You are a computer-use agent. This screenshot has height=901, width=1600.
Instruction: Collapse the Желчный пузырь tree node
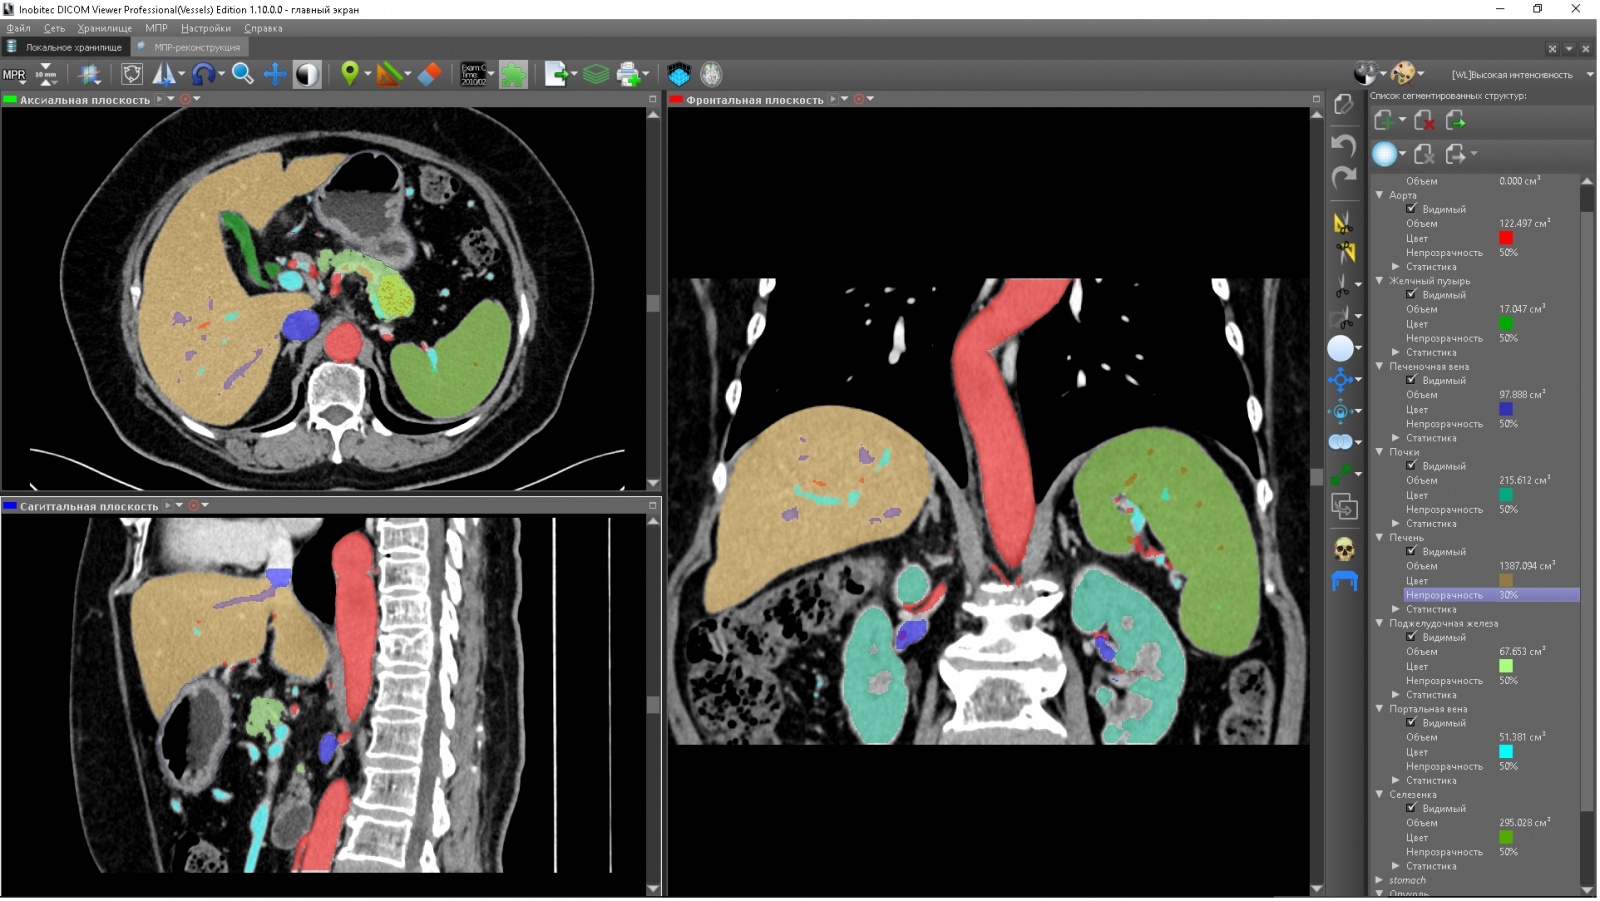click(x=1380, y=281)
